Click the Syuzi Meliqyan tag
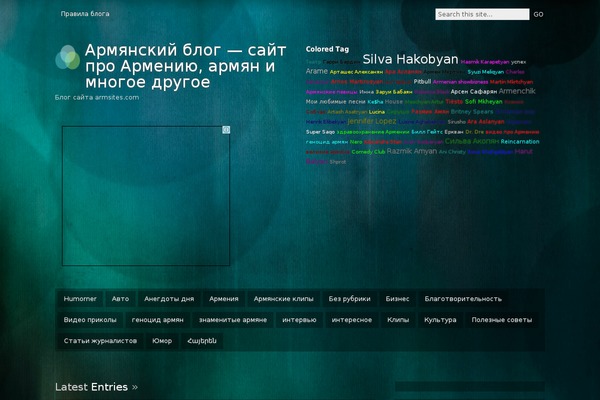 tap(486, 72)
